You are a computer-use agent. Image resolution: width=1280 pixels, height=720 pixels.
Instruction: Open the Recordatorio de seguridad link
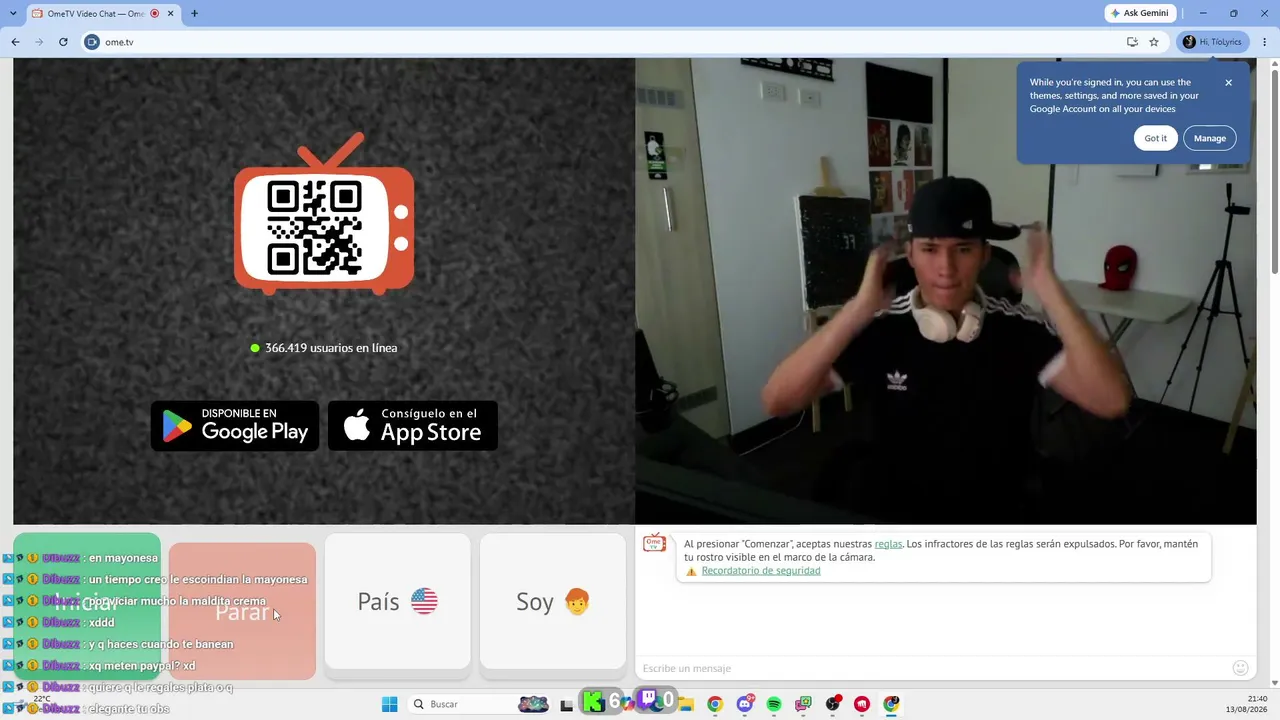click(761, 571)
